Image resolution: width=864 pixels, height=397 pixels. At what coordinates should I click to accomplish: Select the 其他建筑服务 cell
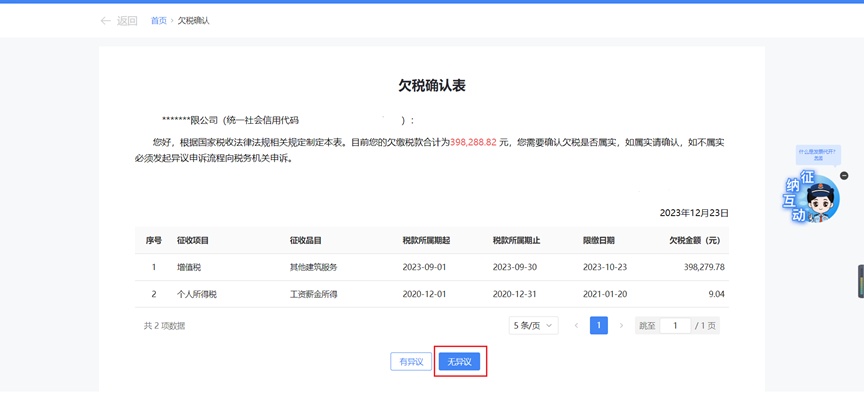click(x=314, y=267)
